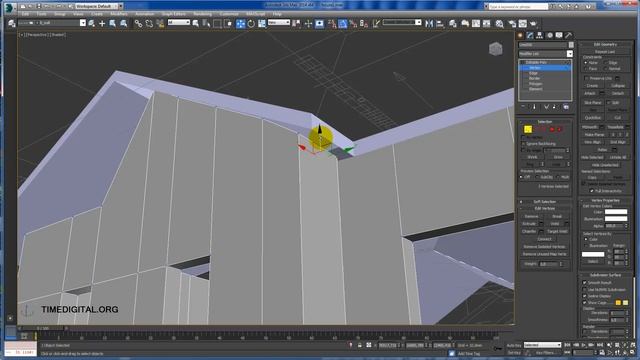Open the Curve Editor icon
Viewport: 640px width, 360px height.
coord(476,23)
